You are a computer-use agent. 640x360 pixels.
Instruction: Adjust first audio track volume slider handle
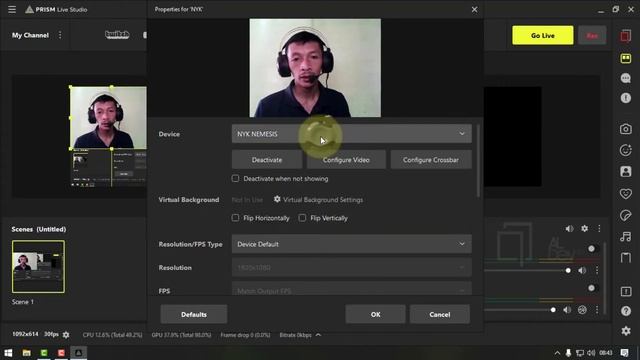568,270
